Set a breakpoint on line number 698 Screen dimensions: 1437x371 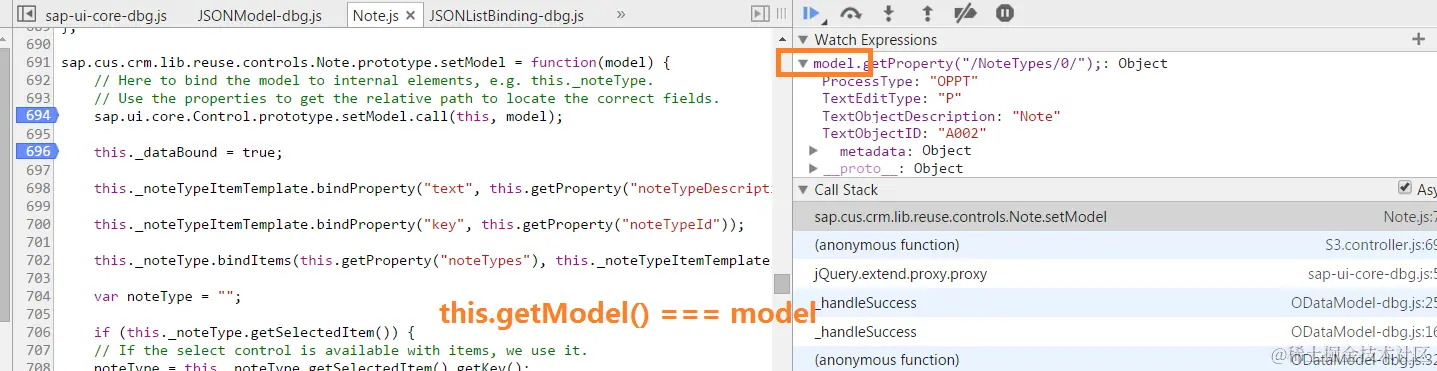click(x=38, y=188)
